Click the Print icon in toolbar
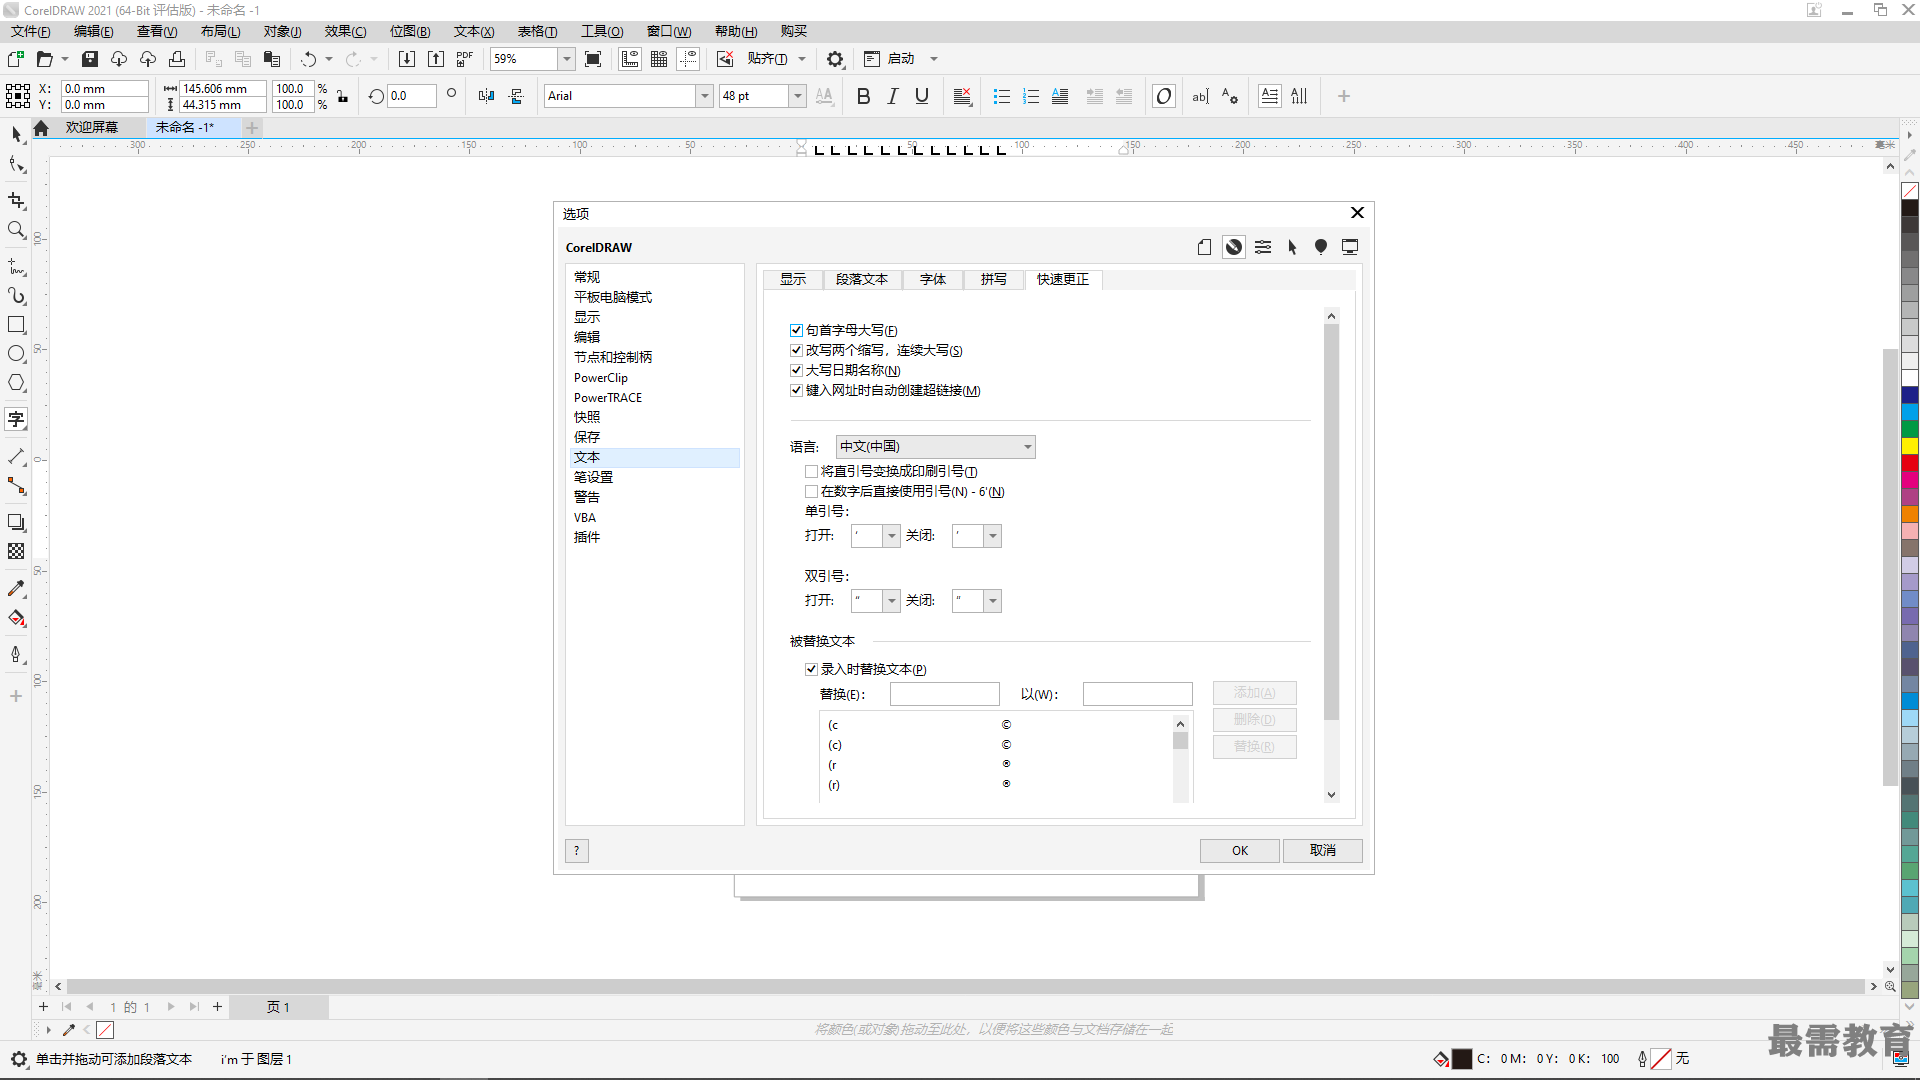The height and width of the screenshot is (1080, 1920). pos(177,59)
